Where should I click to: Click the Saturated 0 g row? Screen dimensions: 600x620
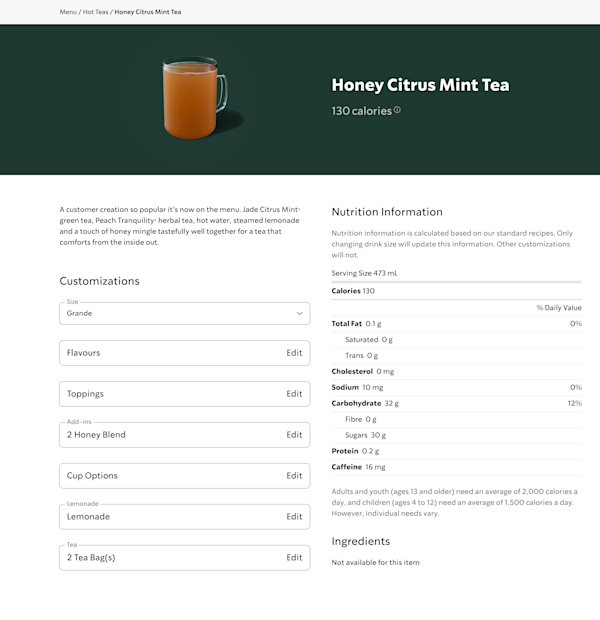456,340
